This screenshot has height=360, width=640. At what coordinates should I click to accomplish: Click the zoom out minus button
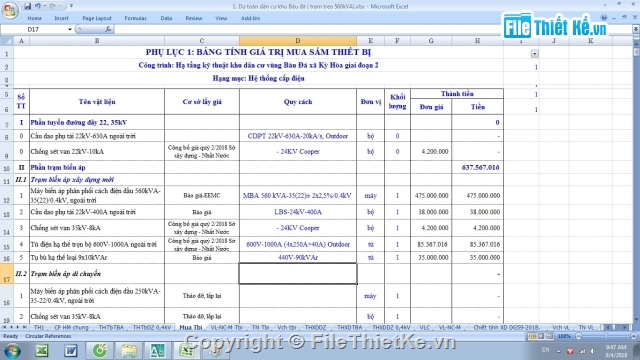tap(578, 336)
